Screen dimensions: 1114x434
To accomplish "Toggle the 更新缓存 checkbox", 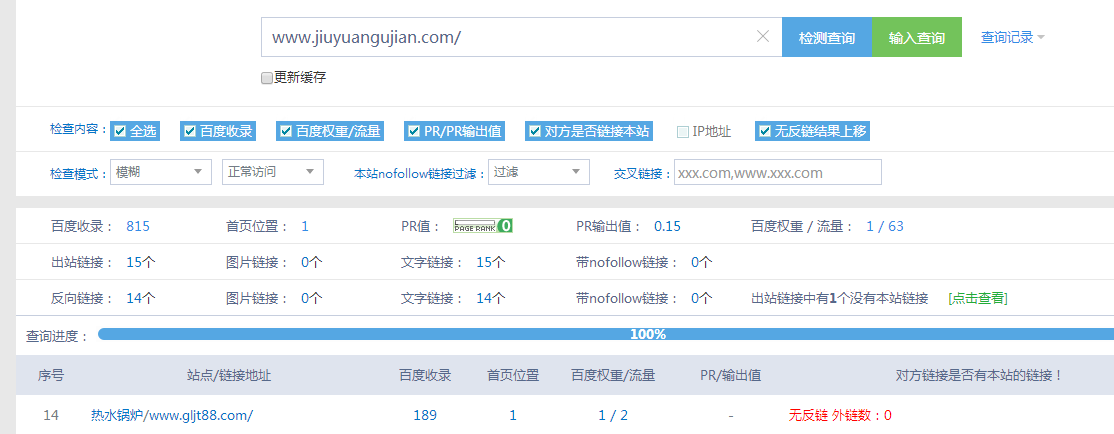I will pyautogui.click(x=267, y=78).
